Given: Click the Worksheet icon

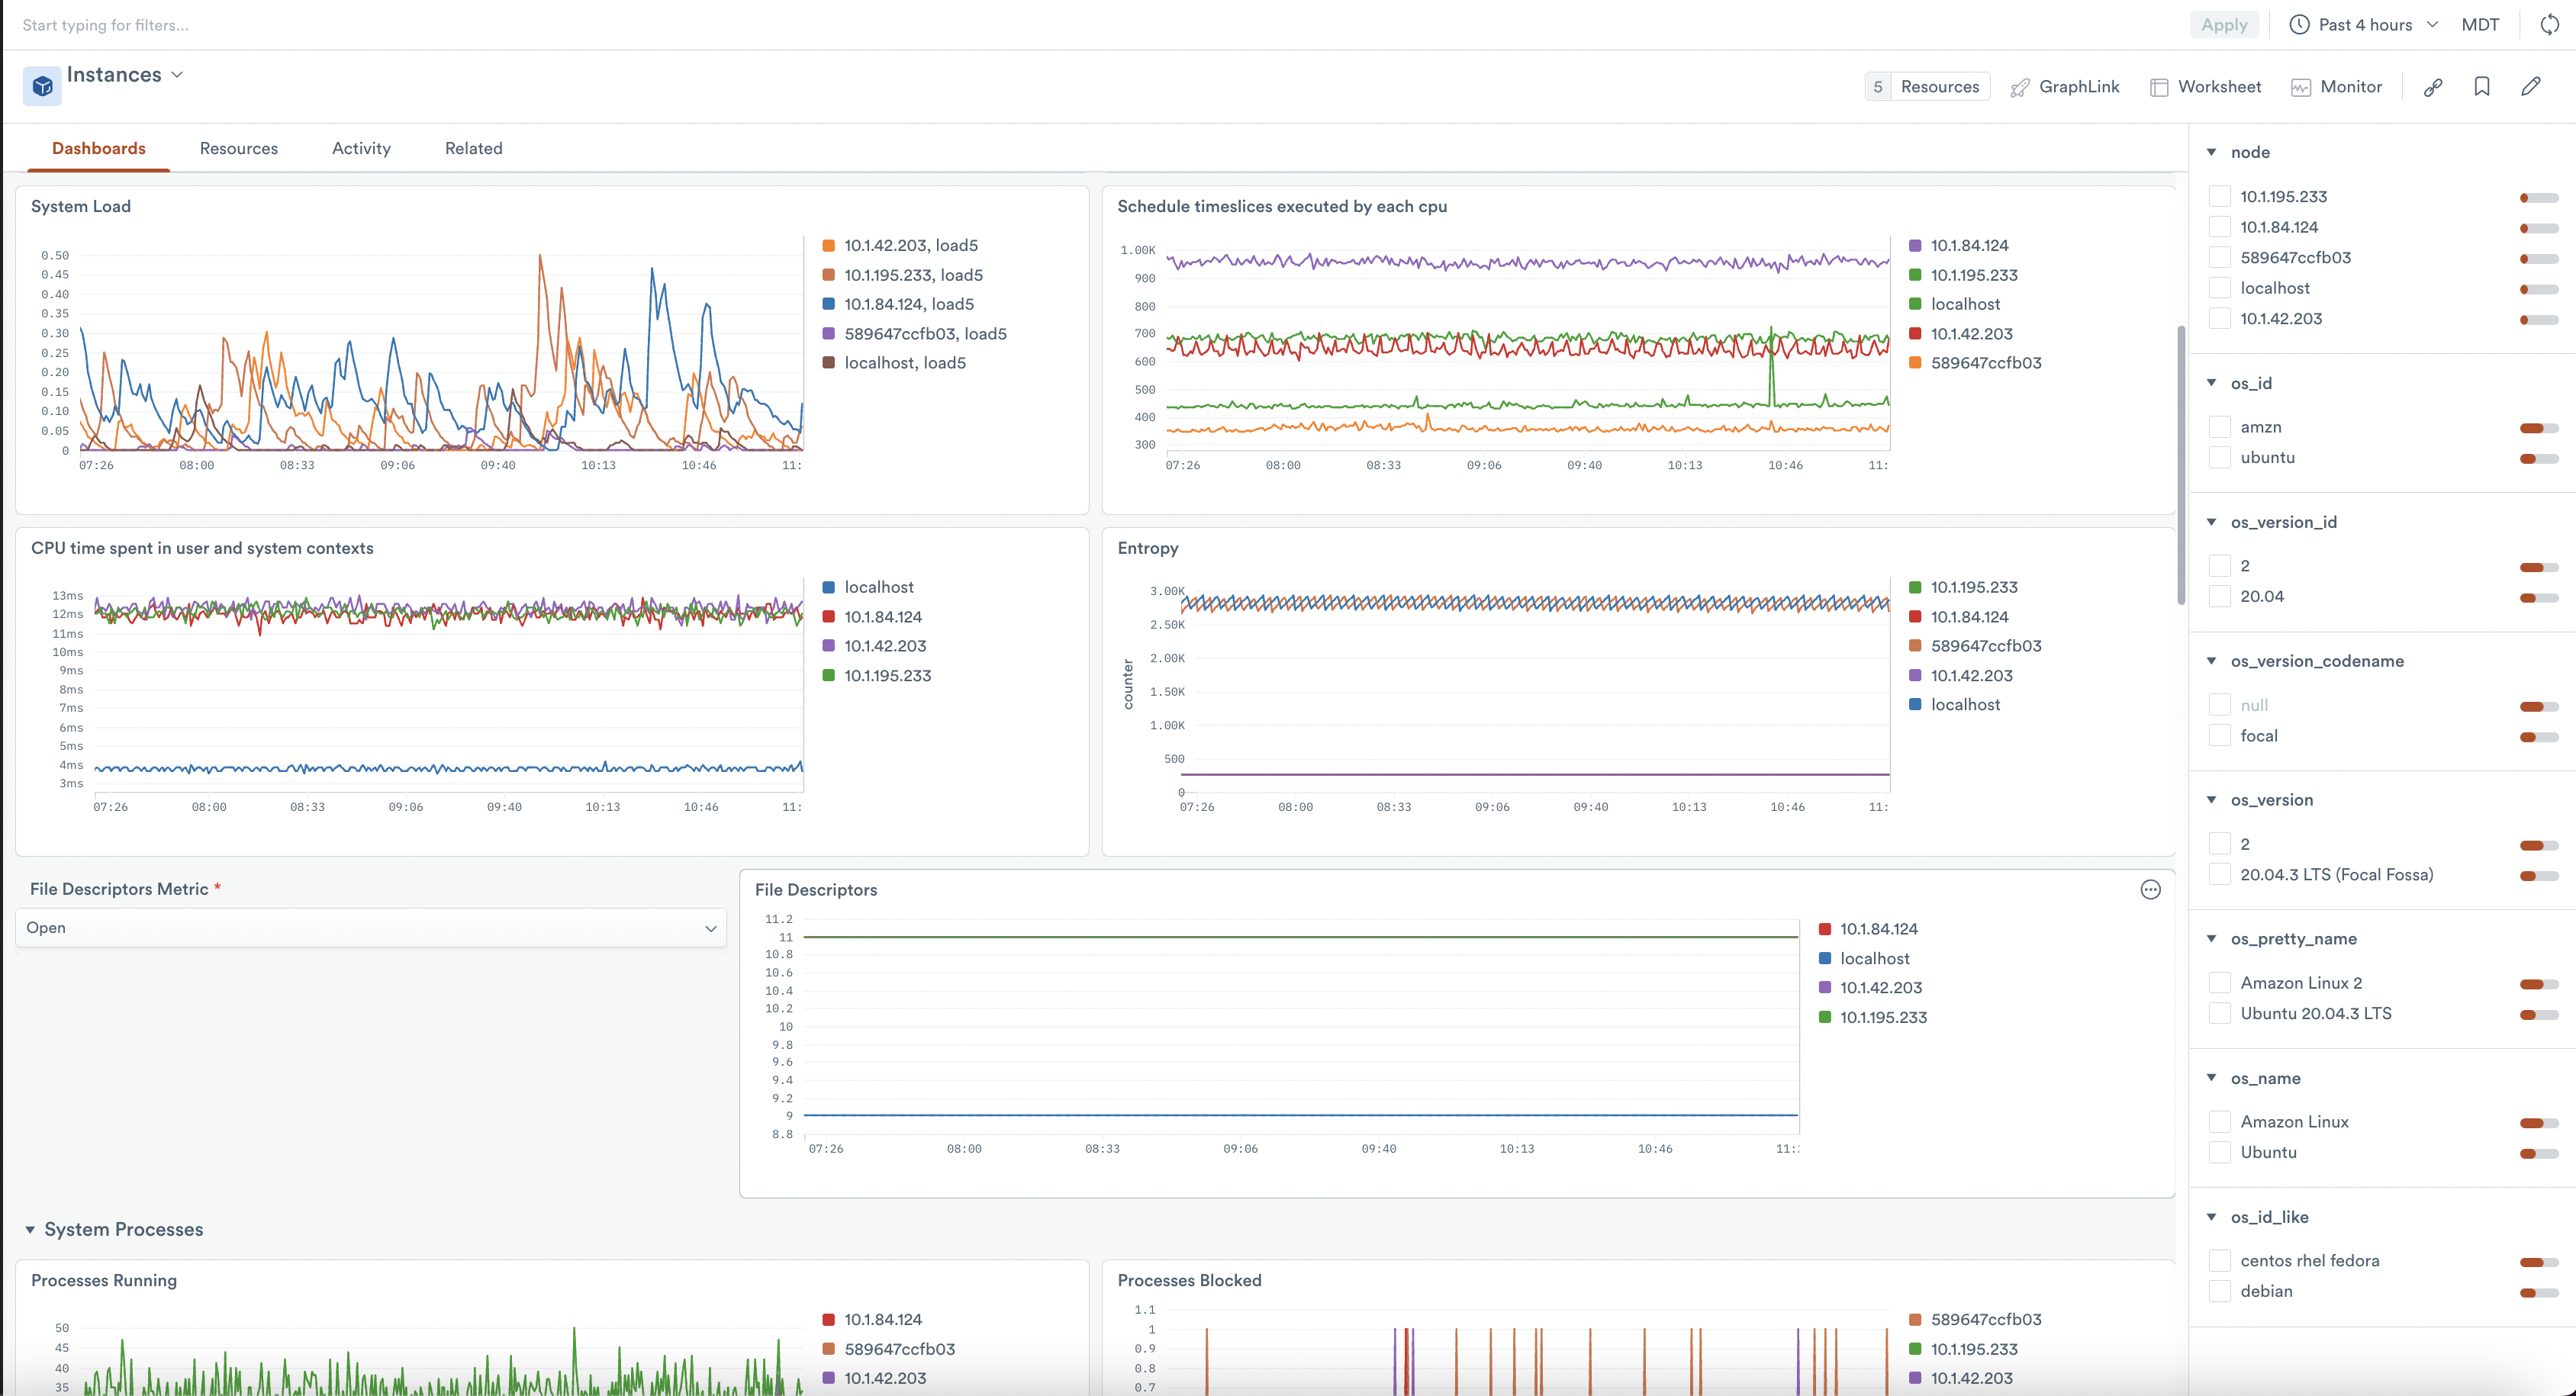Looking at the screenshot, I should [x=2159, y=87].
